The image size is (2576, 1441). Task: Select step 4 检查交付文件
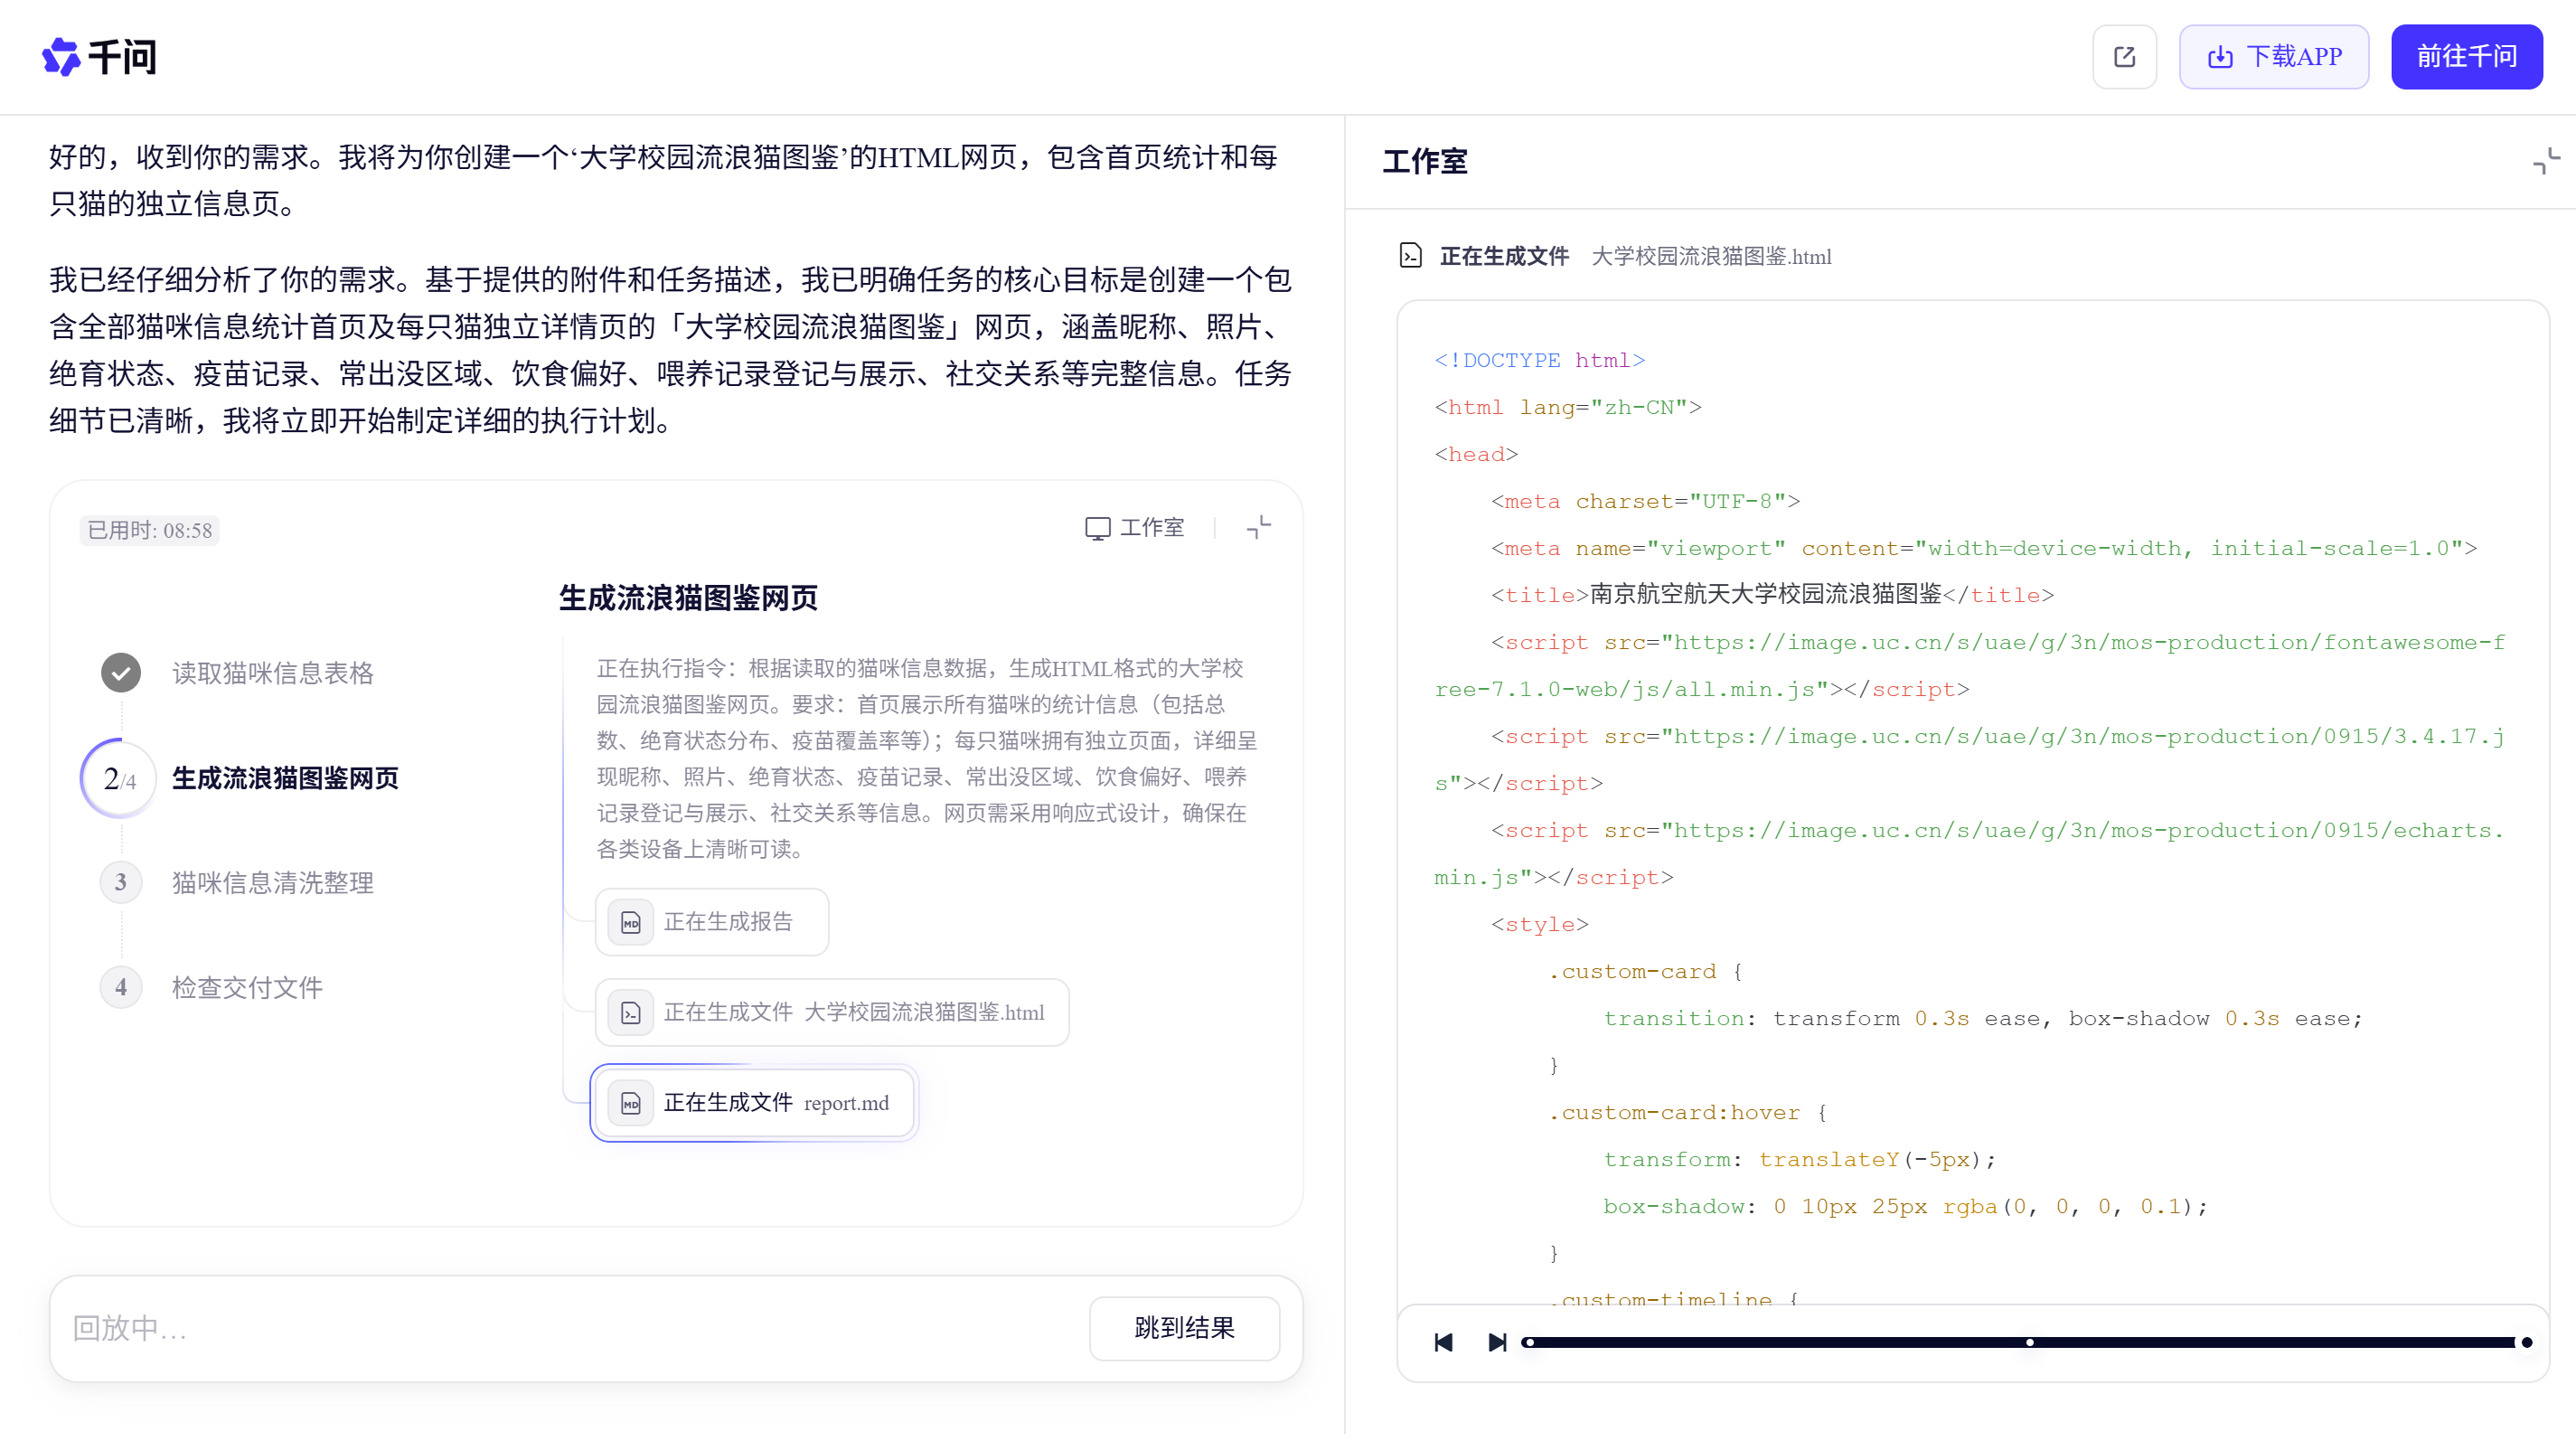246,988
